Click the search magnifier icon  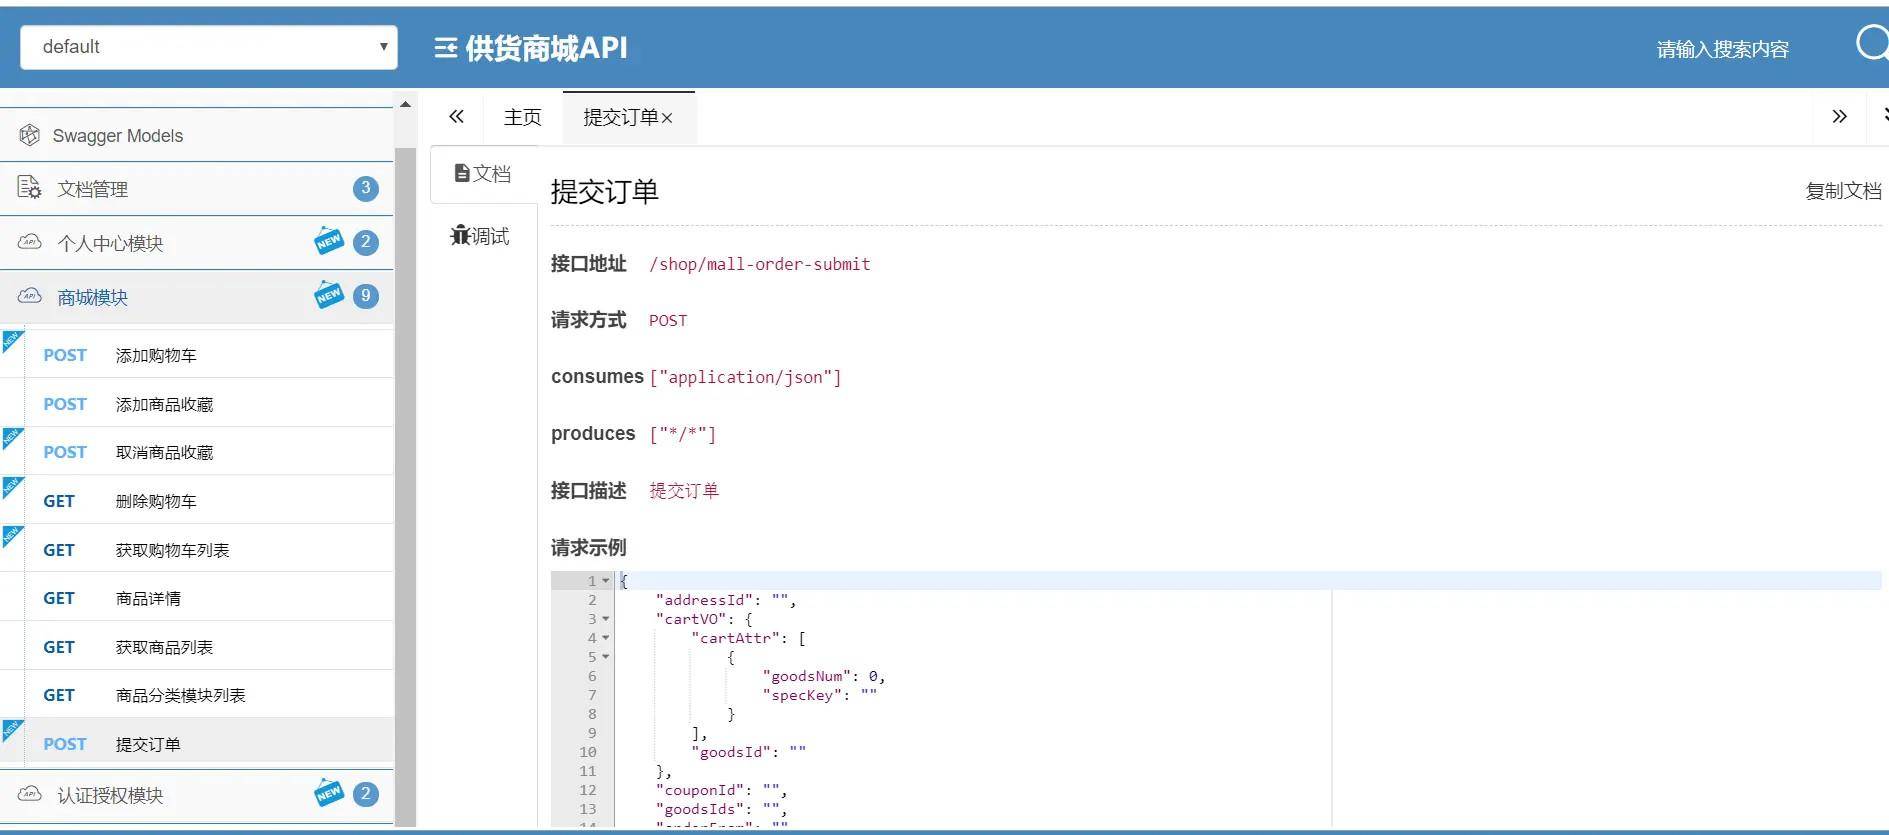(x=1872, y=44)
